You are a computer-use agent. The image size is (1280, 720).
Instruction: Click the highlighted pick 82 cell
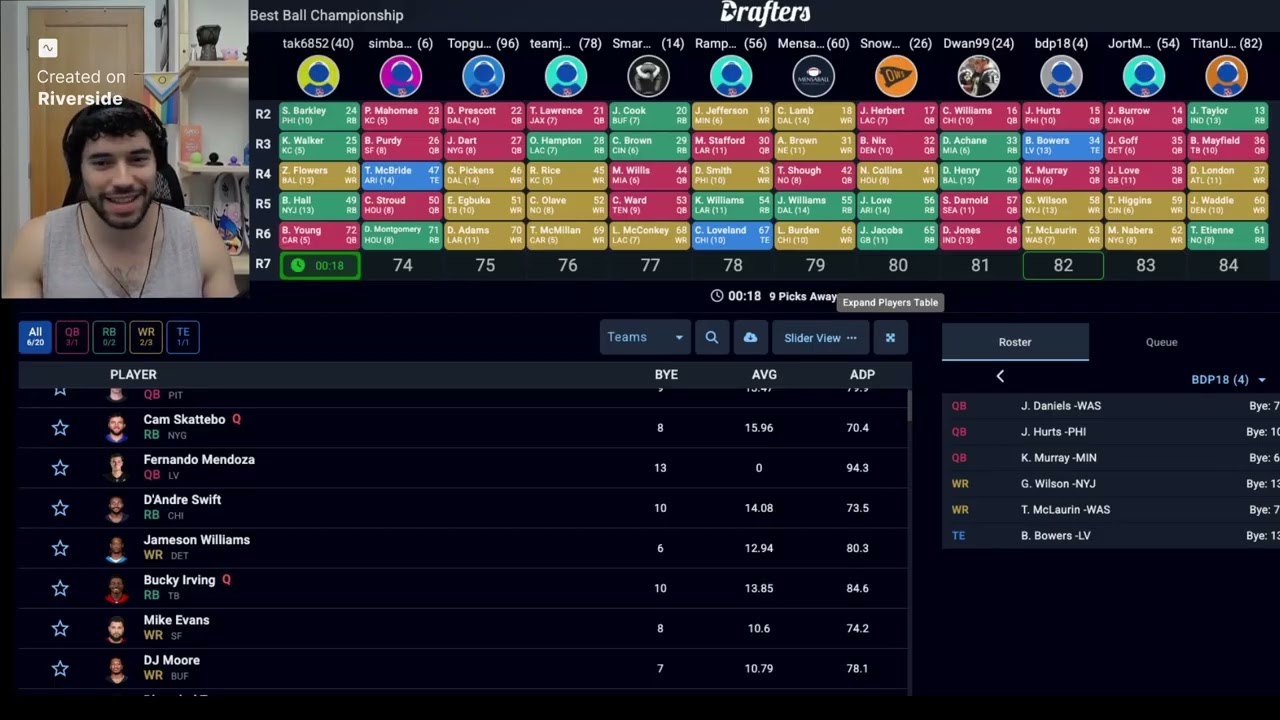[x=1062, y=266]
